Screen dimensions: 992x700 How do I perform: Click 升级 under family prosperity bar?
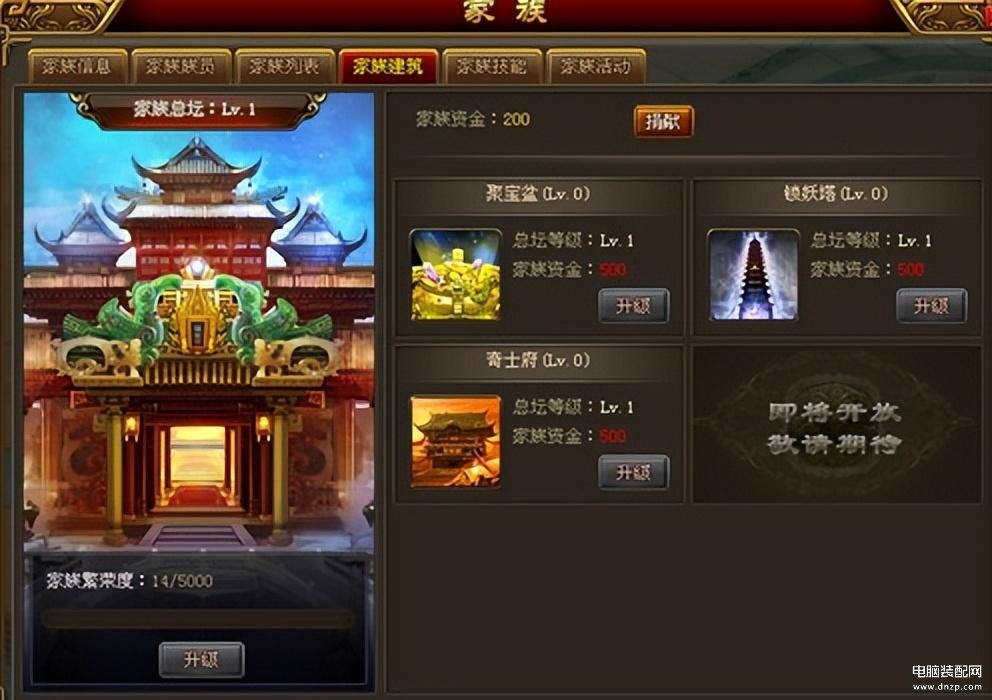pyautogui.click(x=201, y=659)
